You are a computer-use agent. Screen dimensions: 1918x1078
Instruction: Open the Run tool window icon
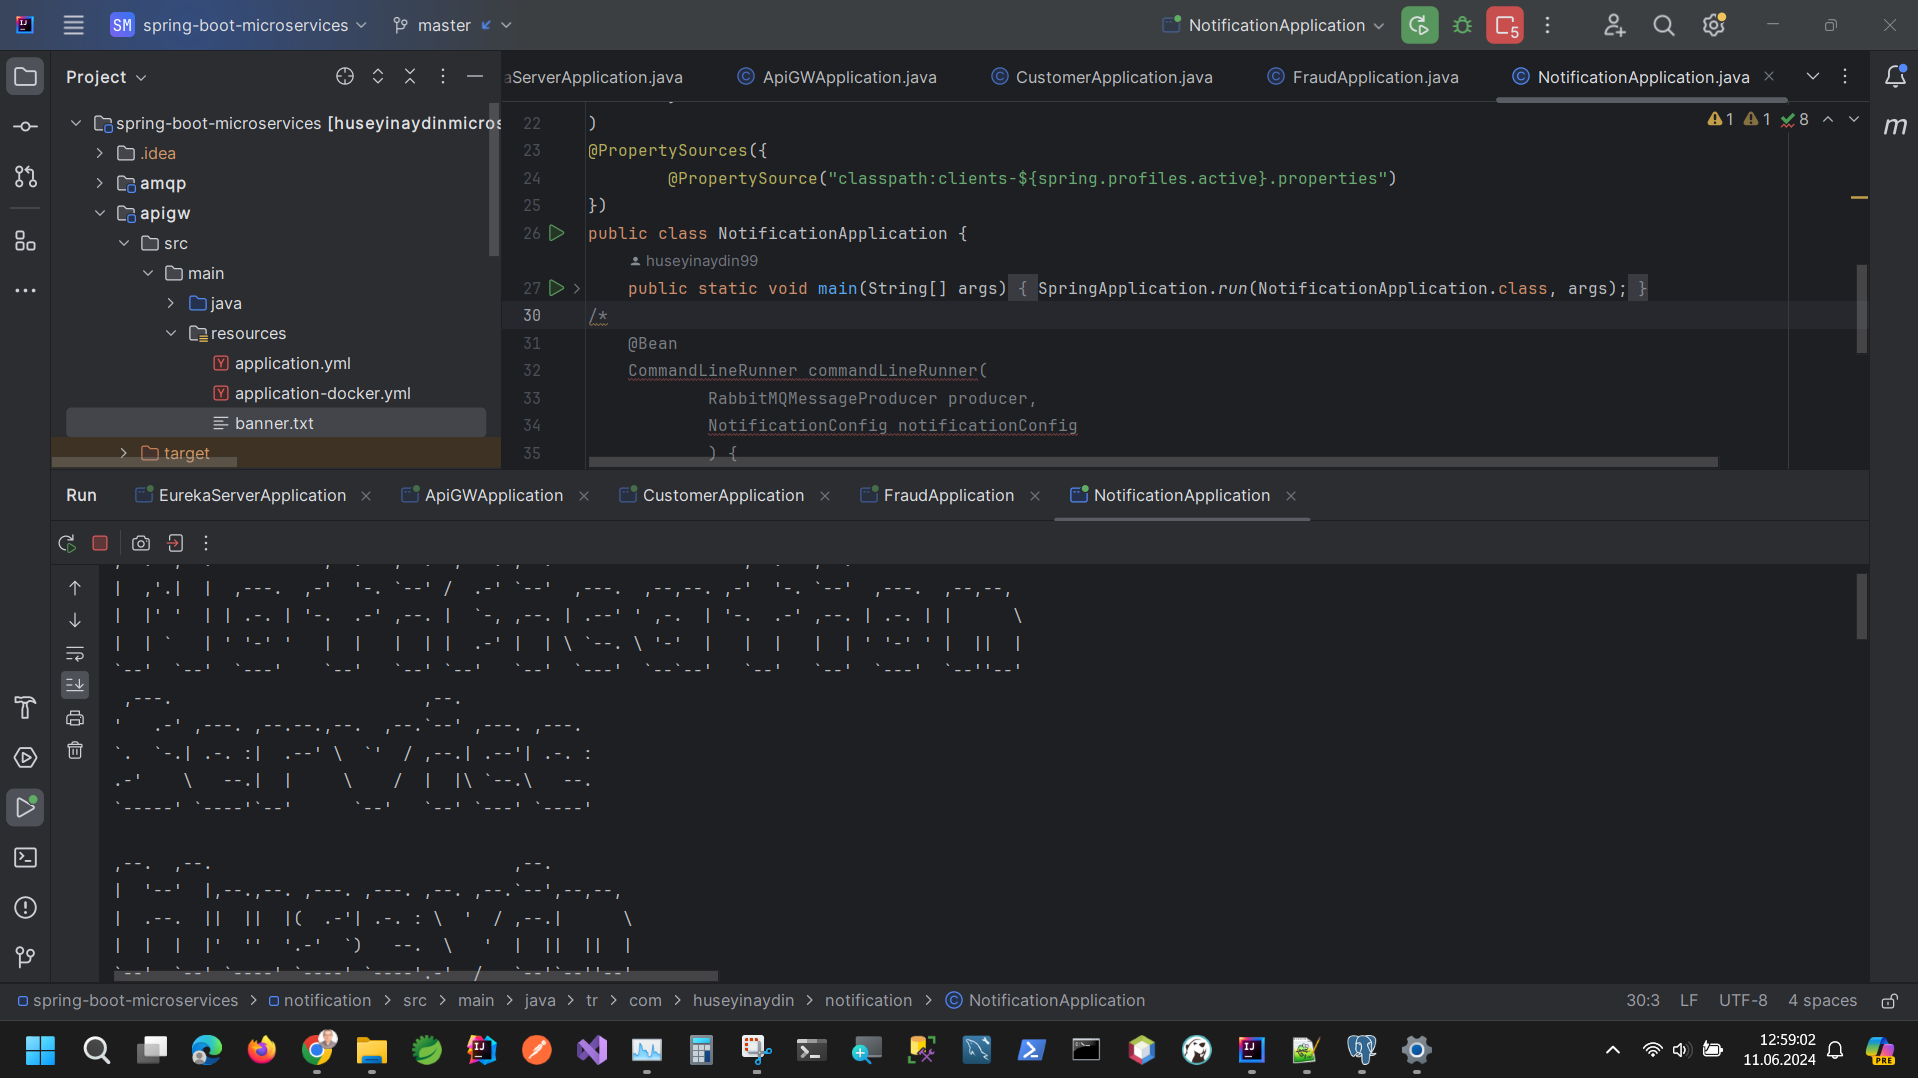tap(26, 808)
